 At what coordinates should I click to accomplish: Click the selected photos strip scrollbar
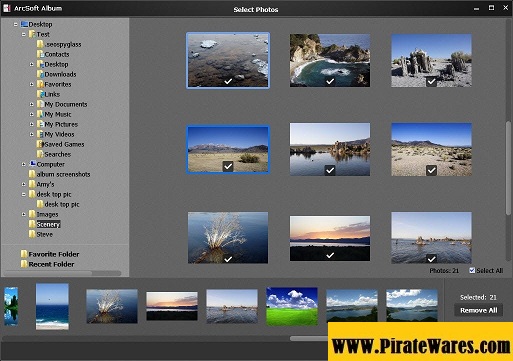308,338
